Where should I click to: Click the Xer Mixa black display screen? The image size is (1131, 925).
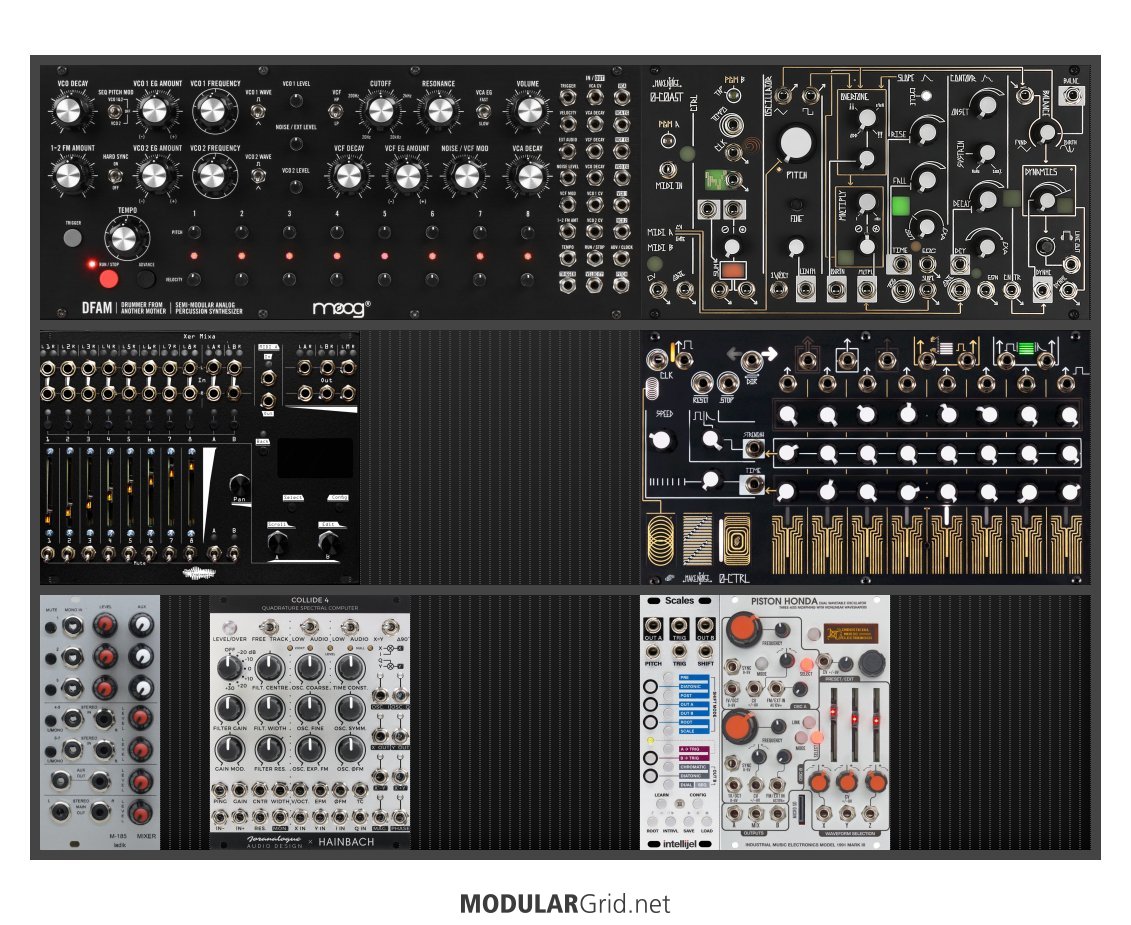[x=315, y=458]
